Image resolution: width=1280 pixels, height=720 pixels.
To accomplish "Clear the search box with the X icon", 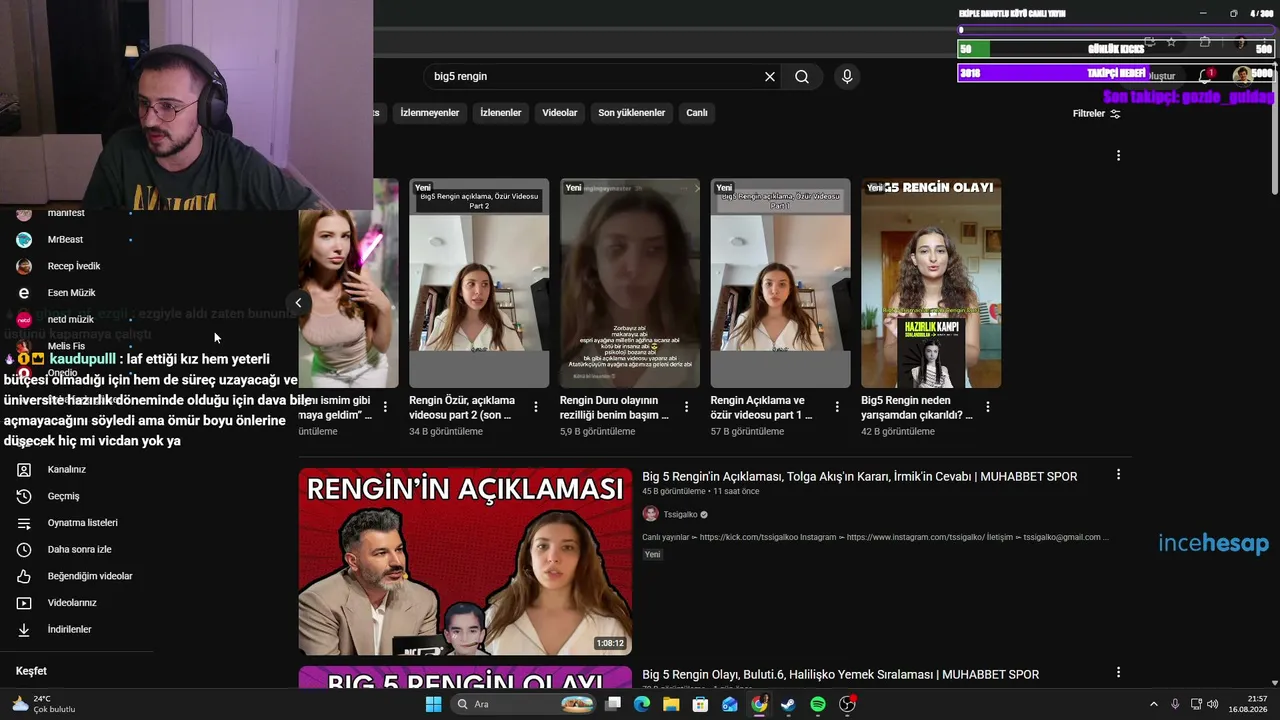I will click(770, 76).
